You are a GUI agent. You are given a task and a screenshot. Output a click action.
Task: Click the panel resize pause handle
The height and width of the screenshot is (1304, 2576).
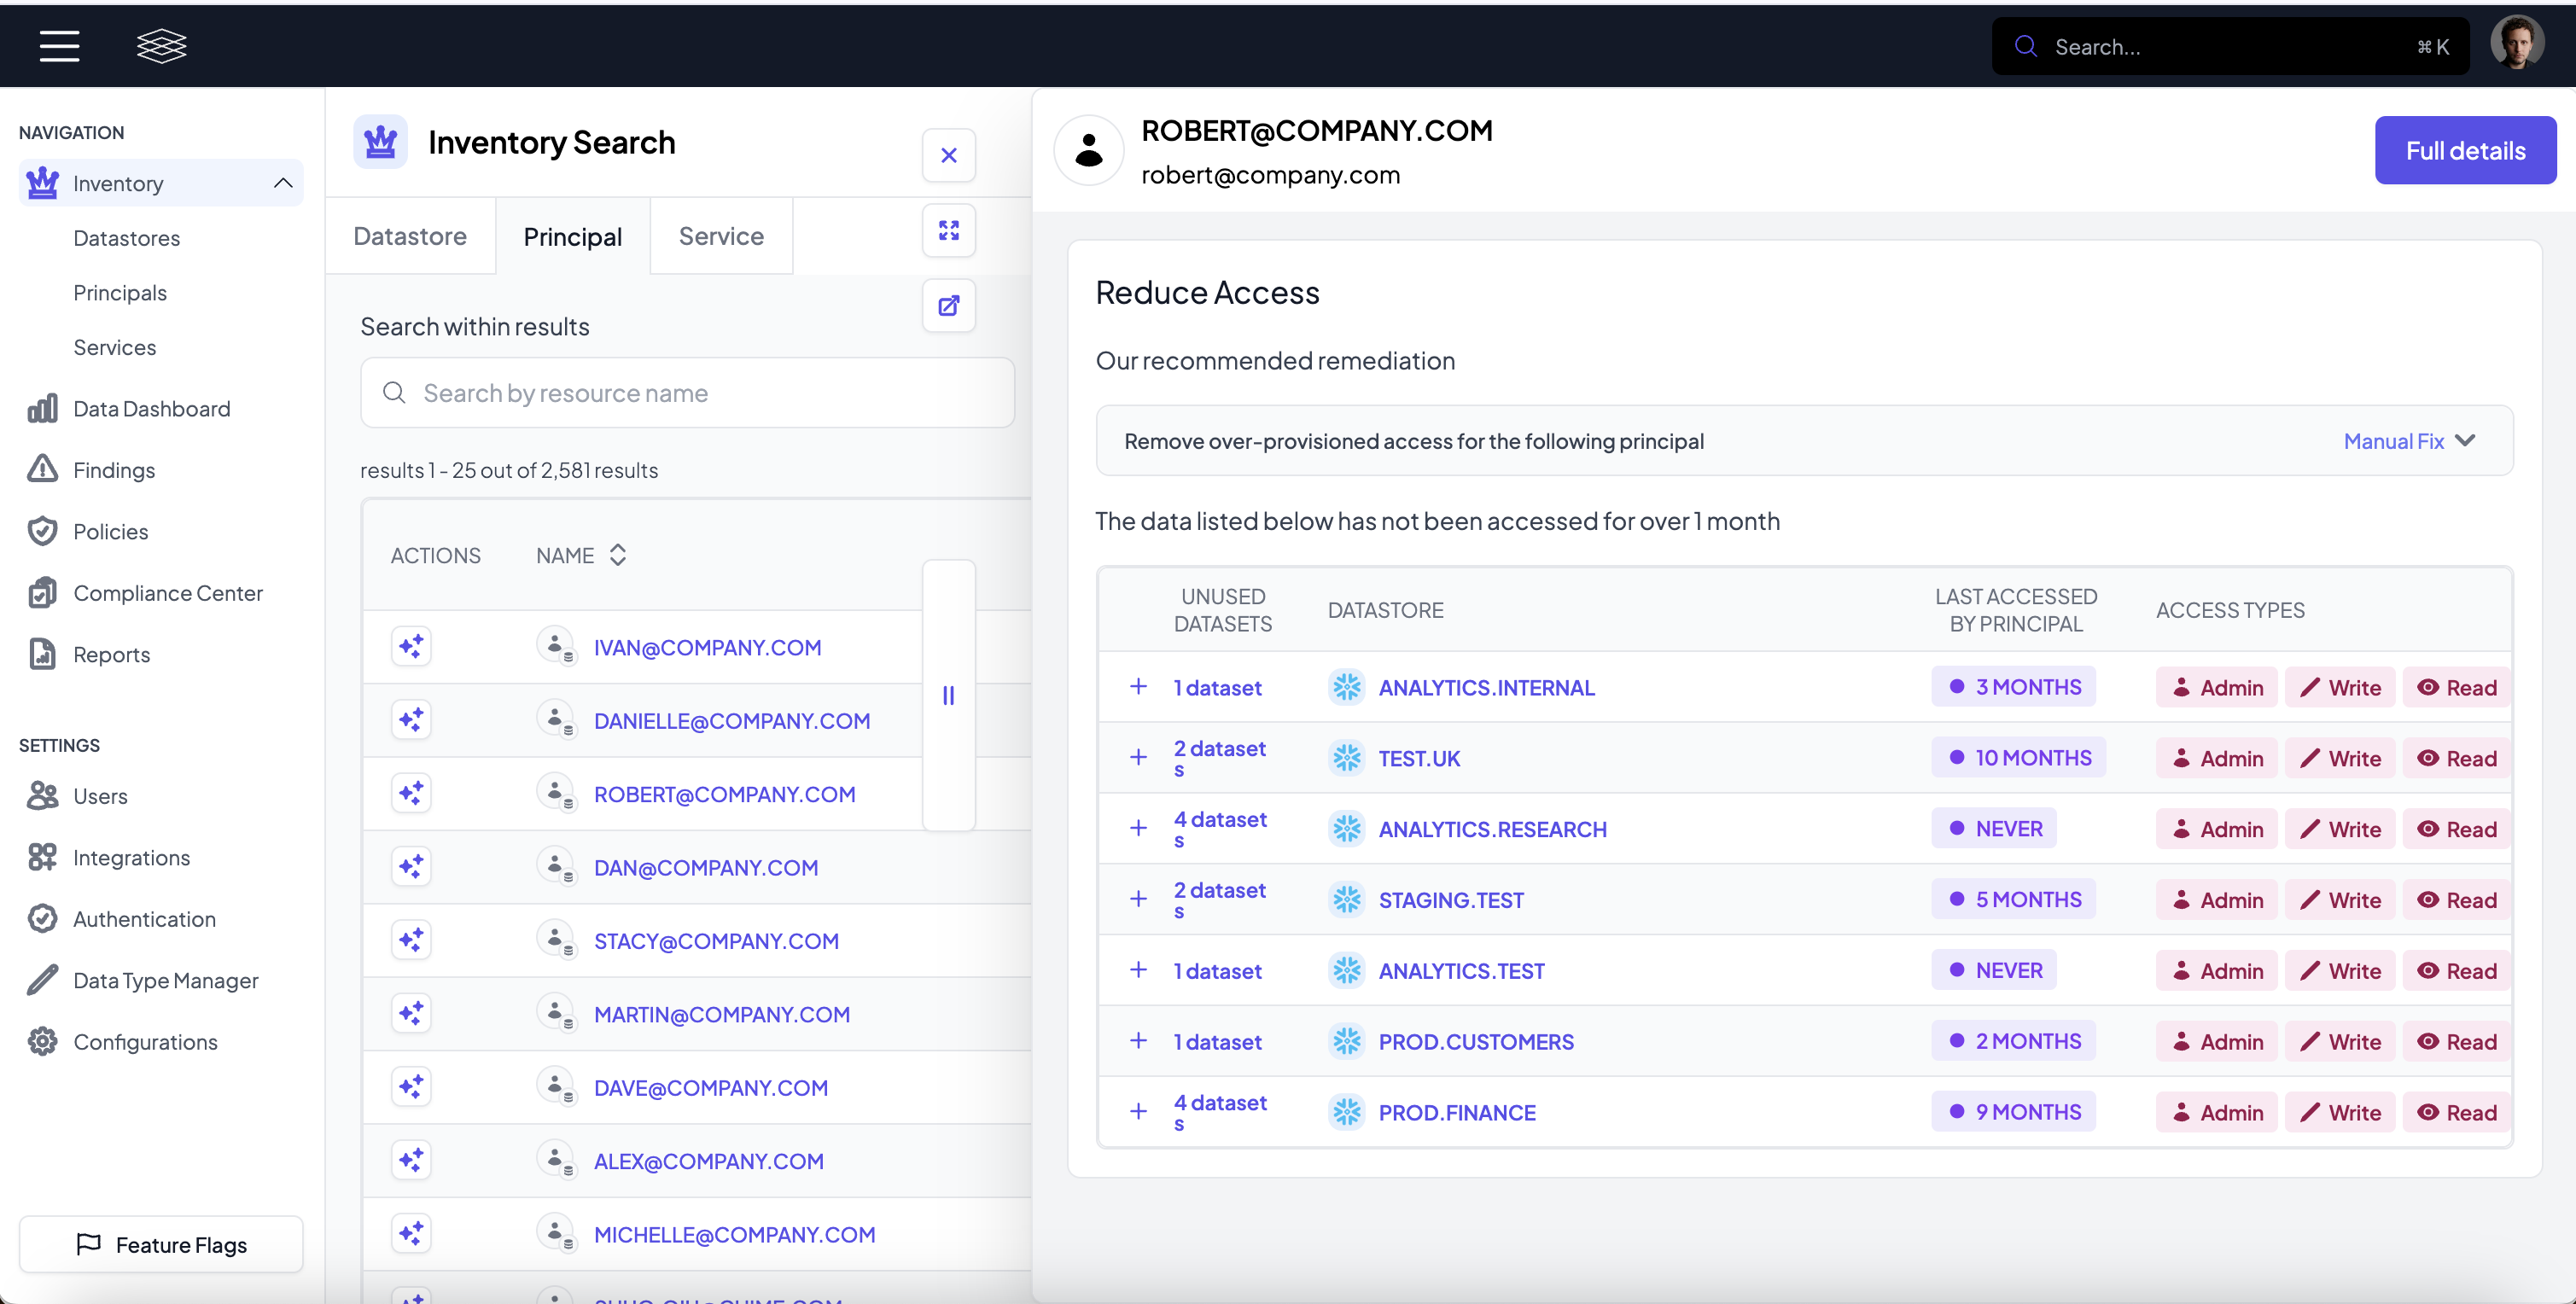[x=948, y=695]
